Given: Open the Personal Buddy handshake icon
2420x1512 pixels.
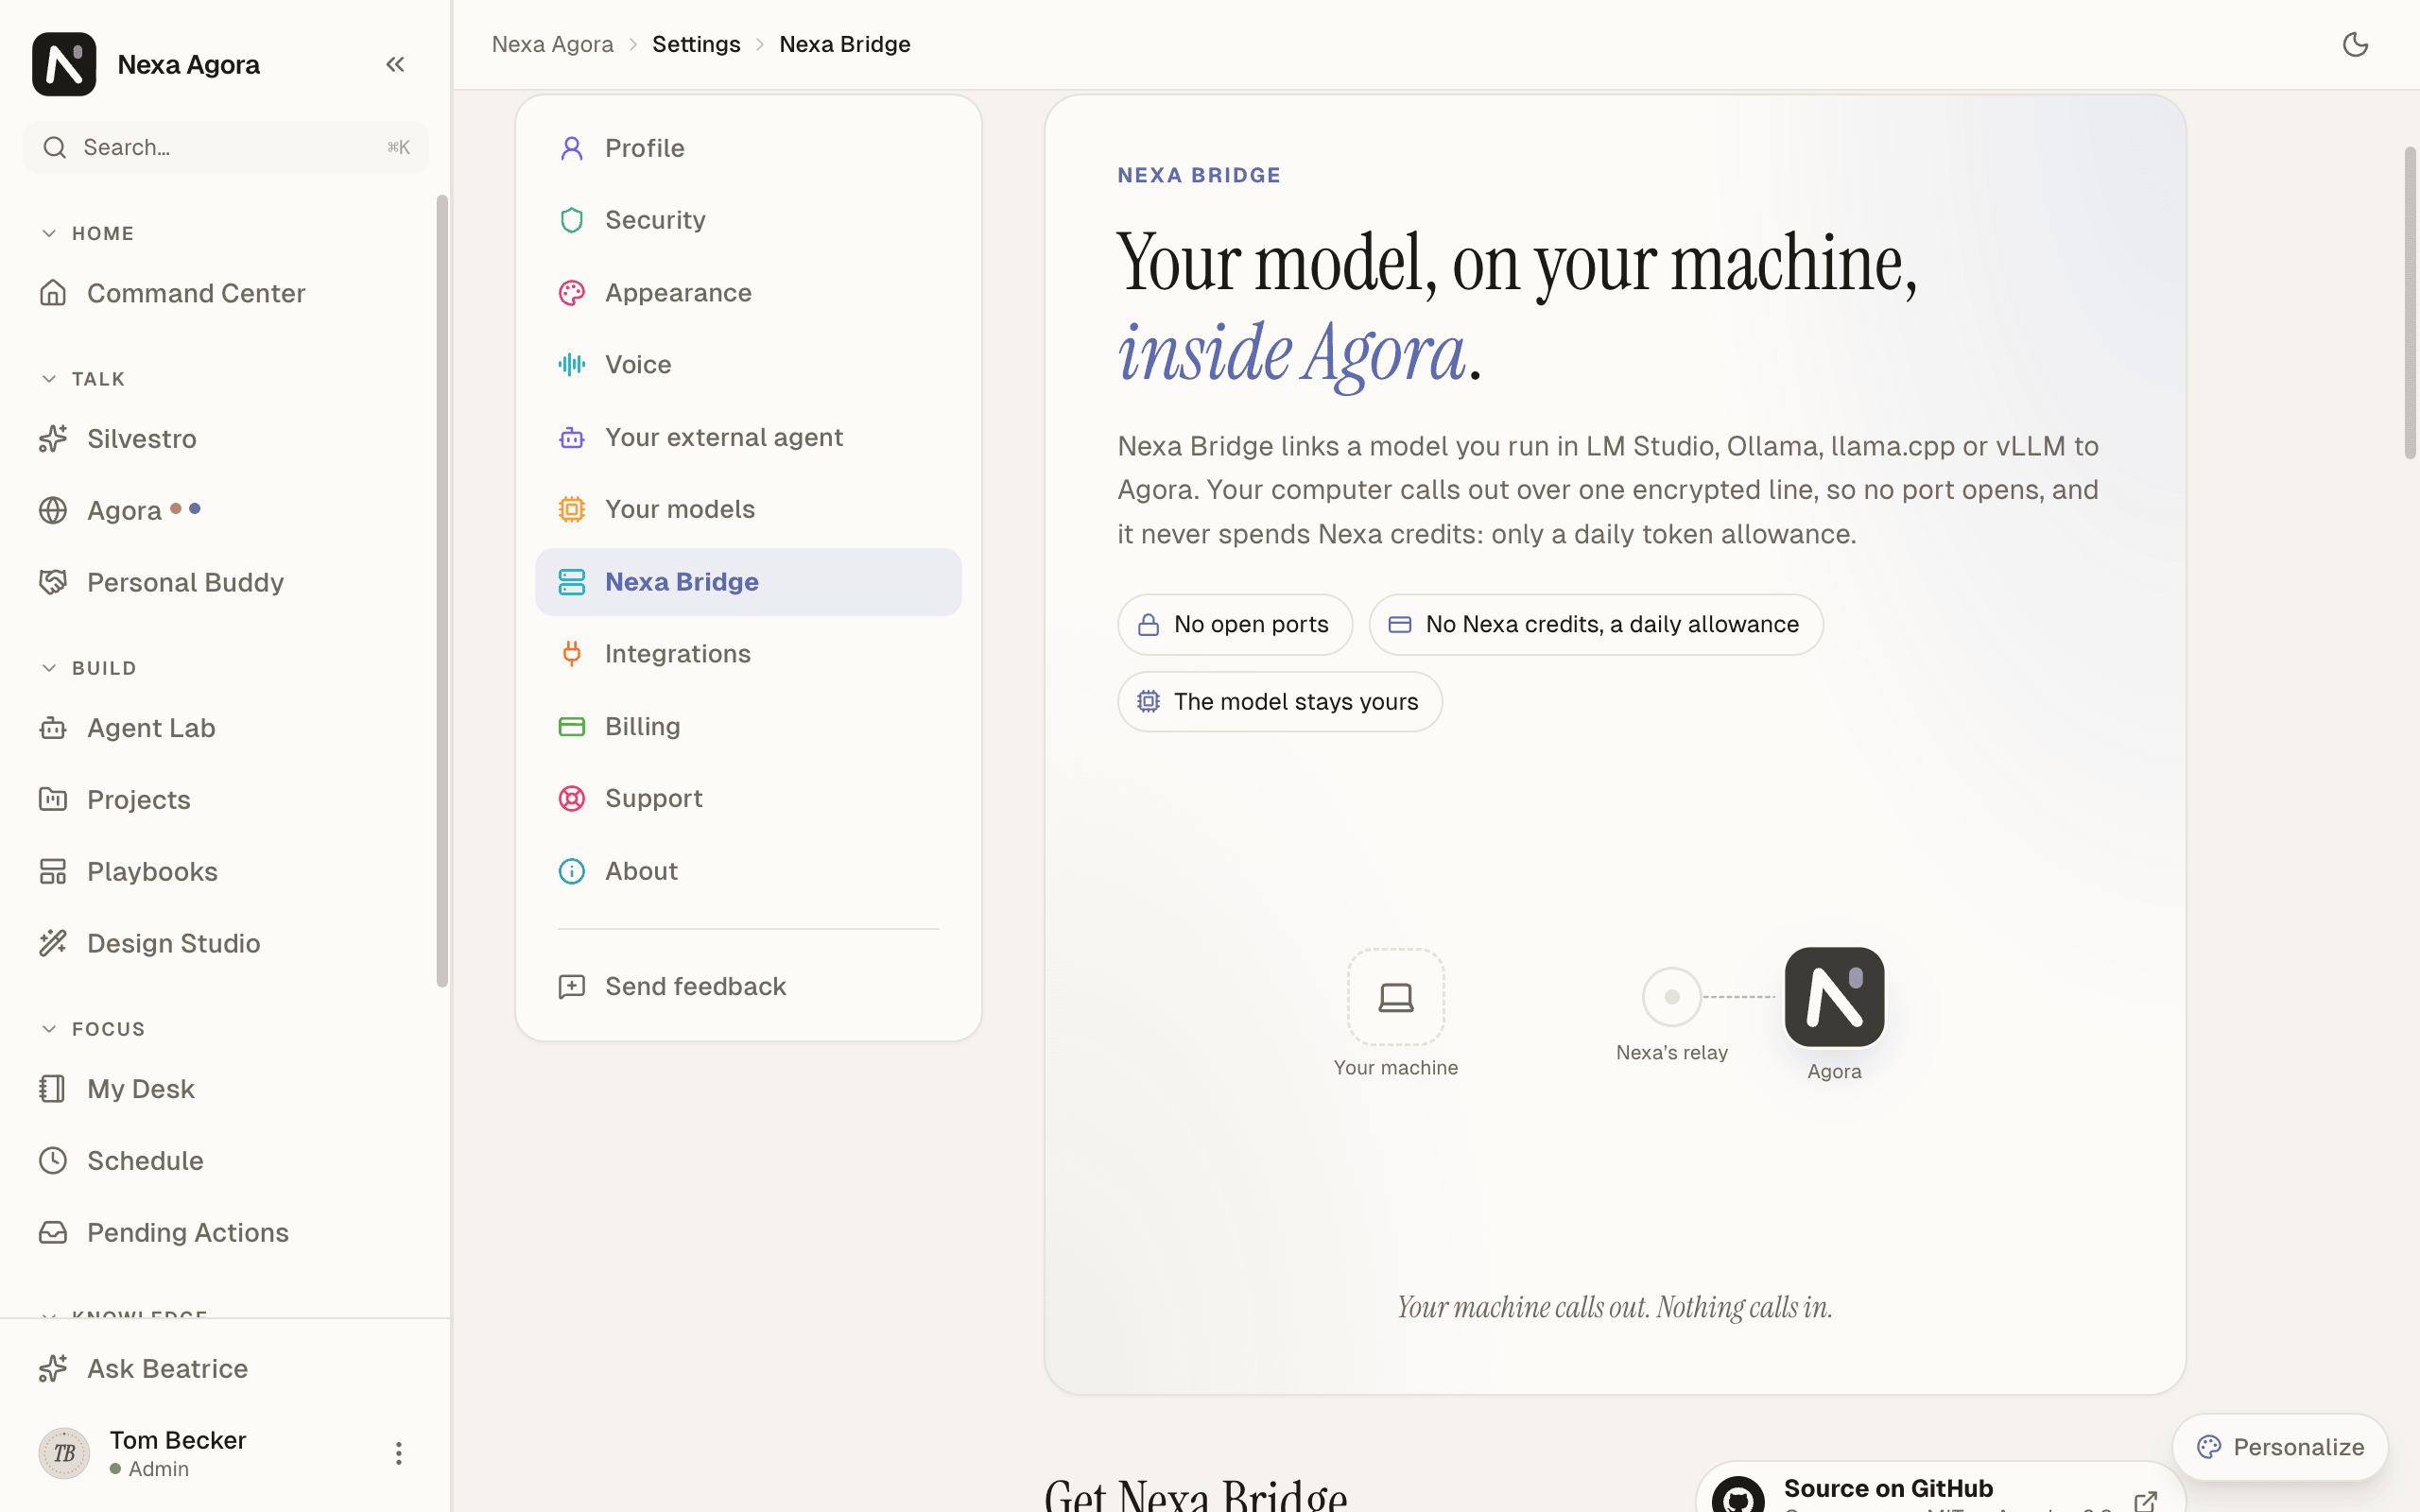Looking at the screenshot, I should [x=53, y=582].
